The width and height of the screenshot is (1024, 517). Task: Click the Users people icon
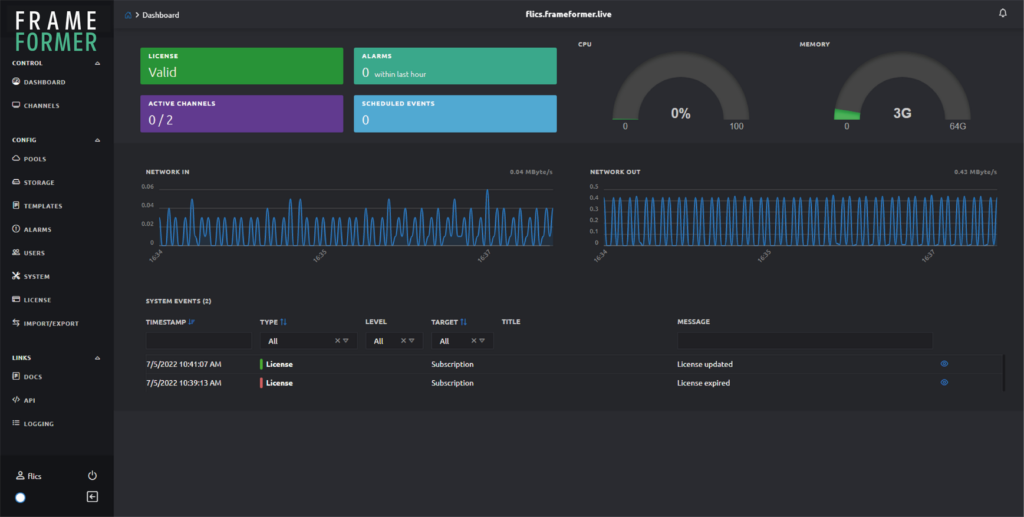pos(16,252)
